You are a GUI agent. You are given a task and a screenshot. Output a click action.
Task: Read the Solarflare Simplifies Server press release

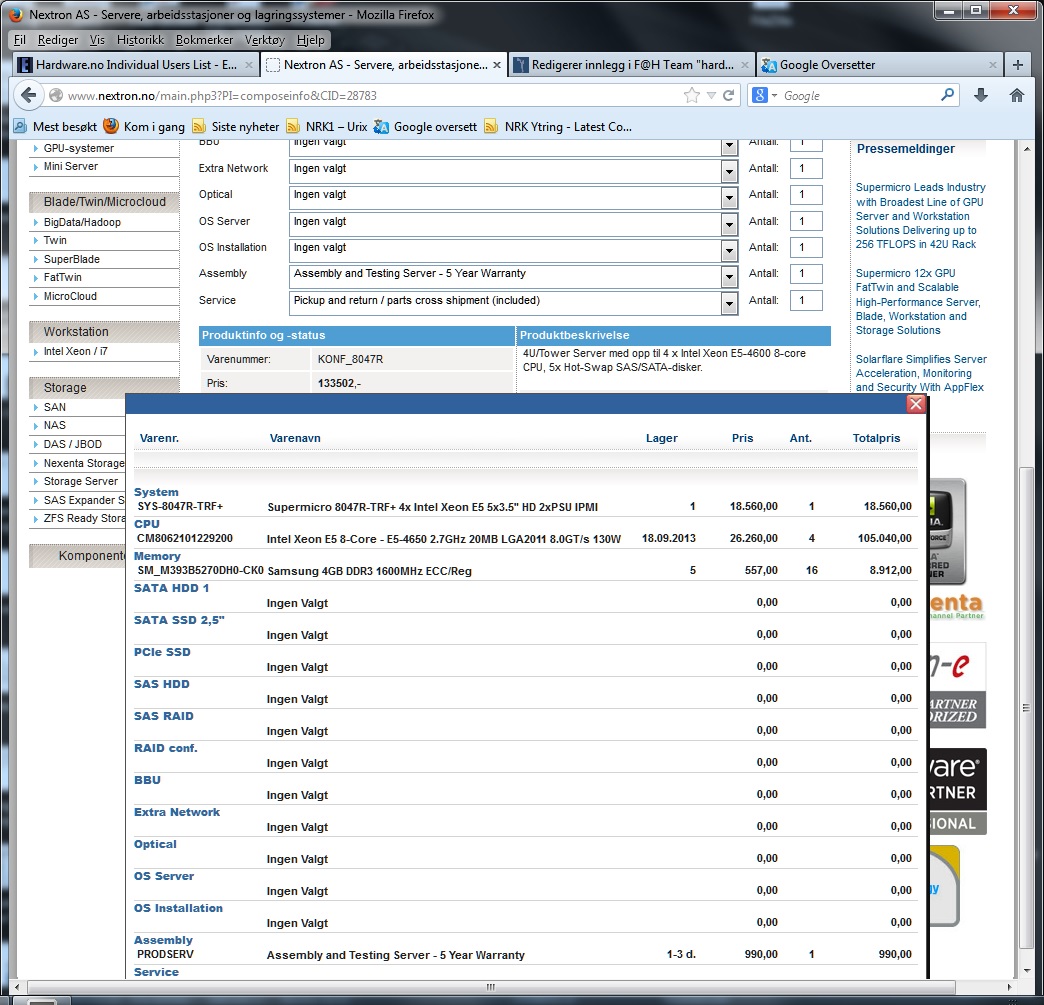(921, 373)
